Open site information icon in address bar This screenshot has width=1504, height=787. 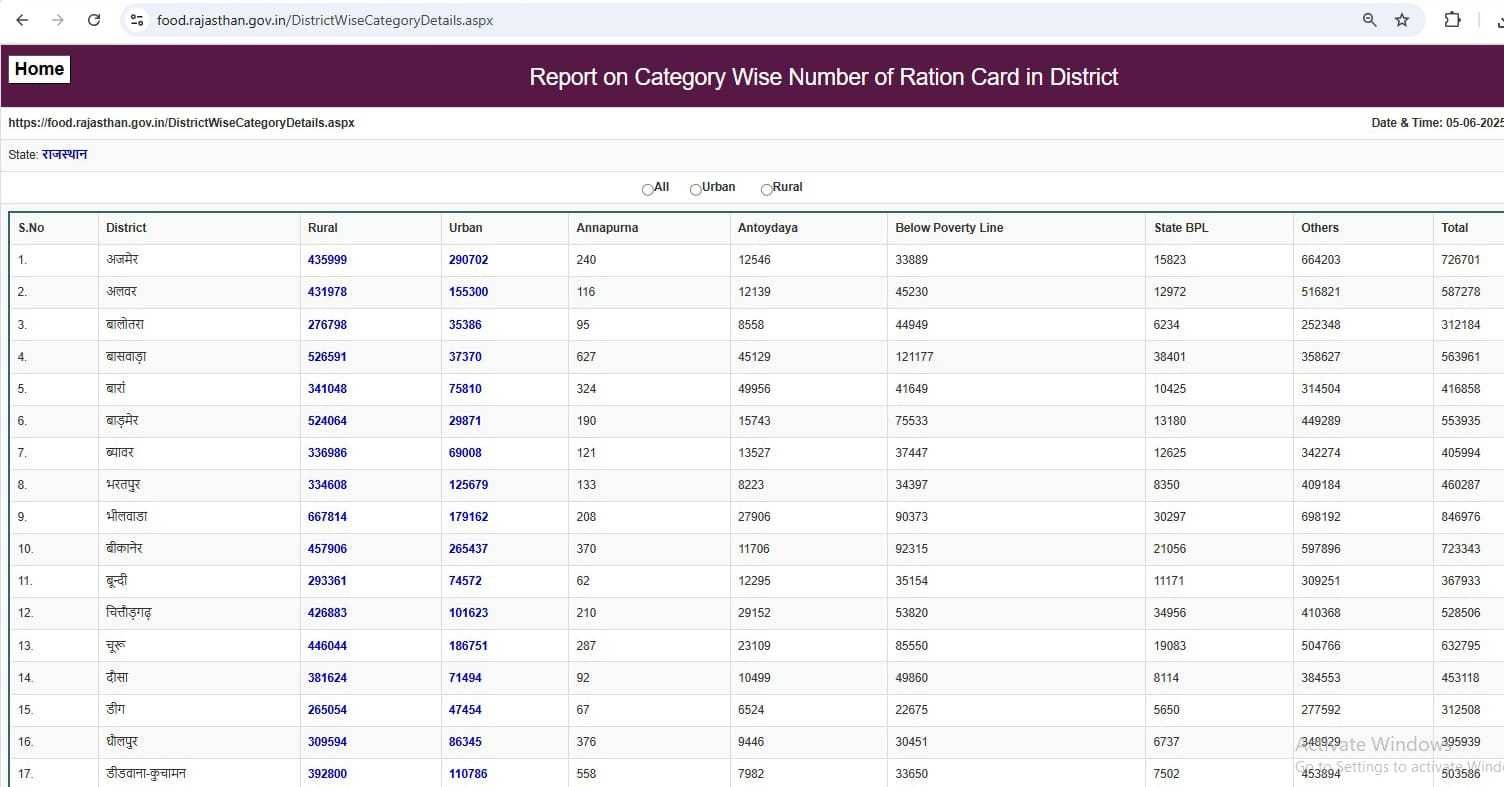click(x=138, y=20)
